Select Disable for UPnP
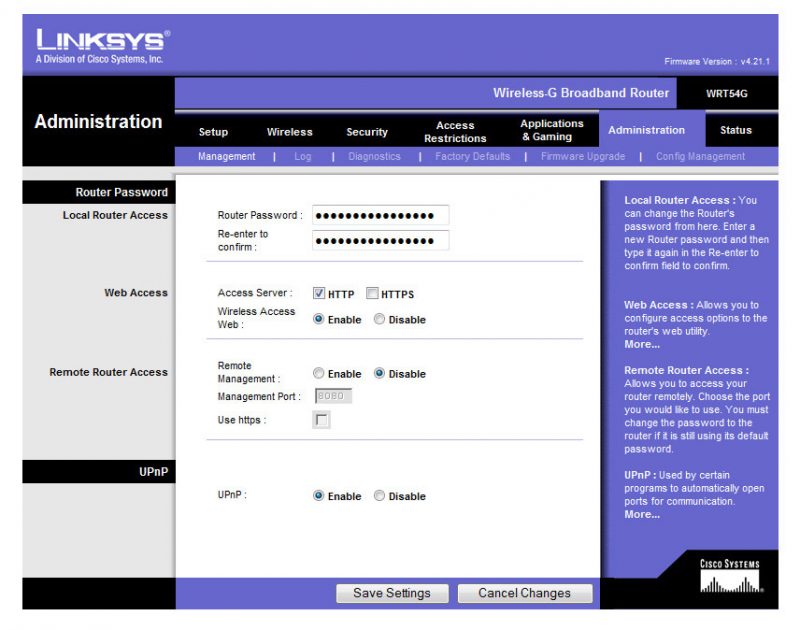800x630 pixels. tap(379, 495)
